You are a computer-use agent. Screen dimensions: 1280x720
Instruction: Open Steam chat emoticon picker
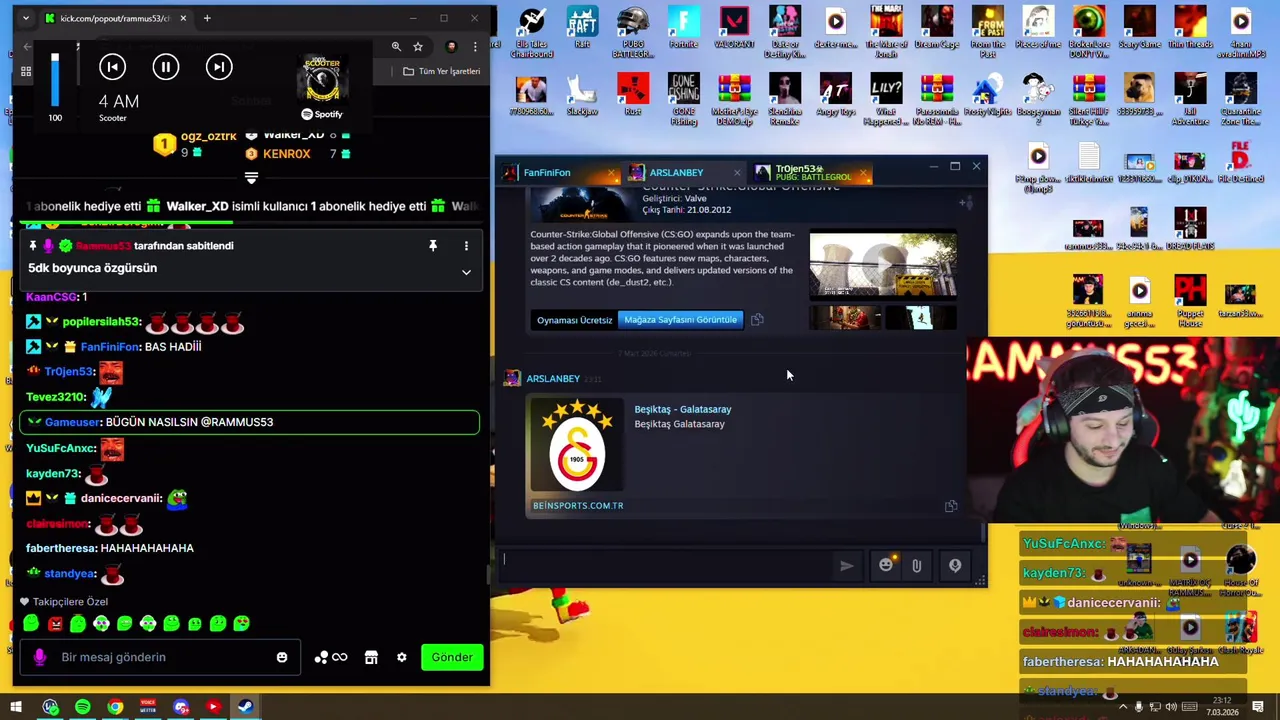click(x=886, y=566)
